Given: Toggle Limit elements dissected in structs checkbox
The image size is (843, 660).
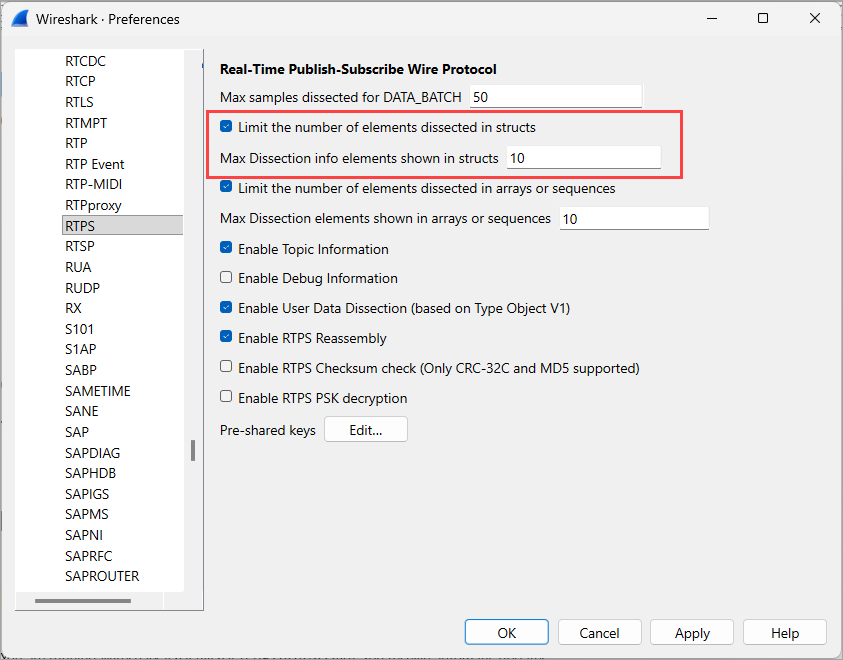Looking at the screenshot, I should 226,127.
